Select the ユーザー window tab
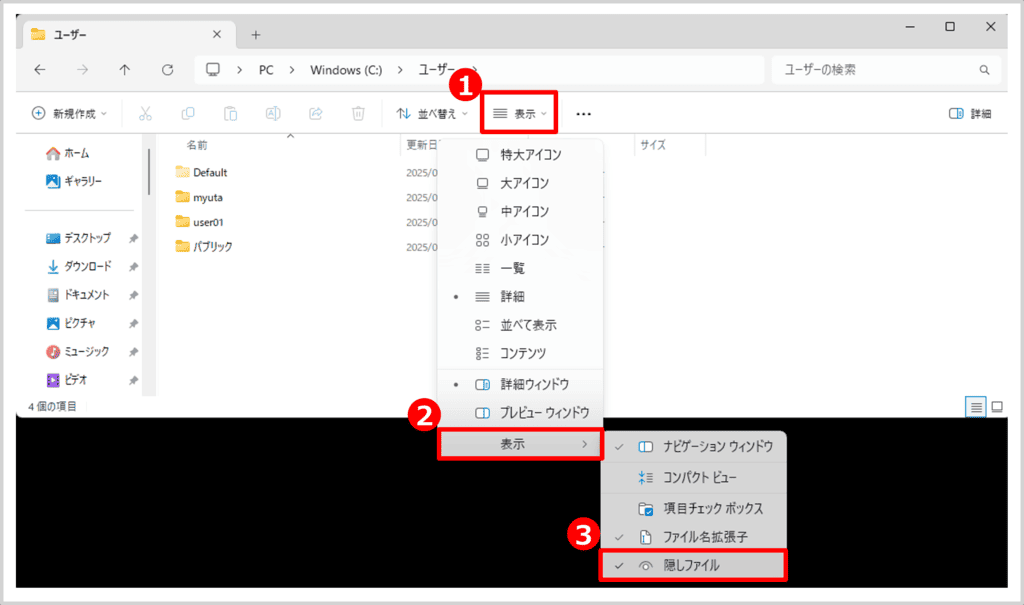1024x605 pixels. coord(127,35)
